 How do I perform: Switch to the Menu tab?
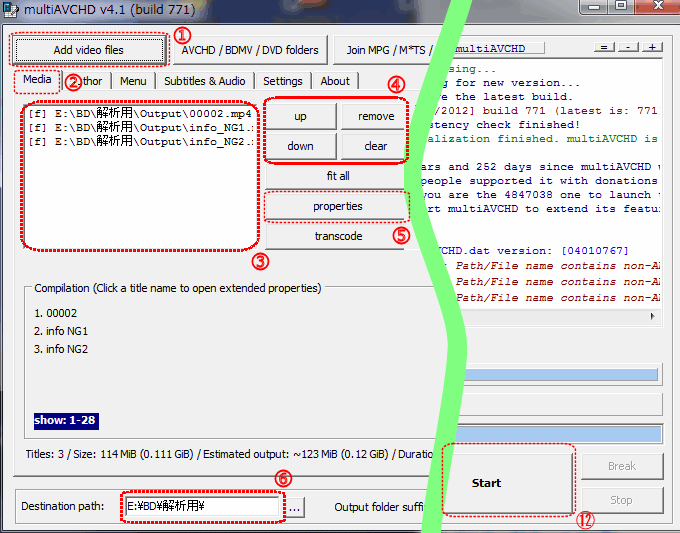pos(132,81)
